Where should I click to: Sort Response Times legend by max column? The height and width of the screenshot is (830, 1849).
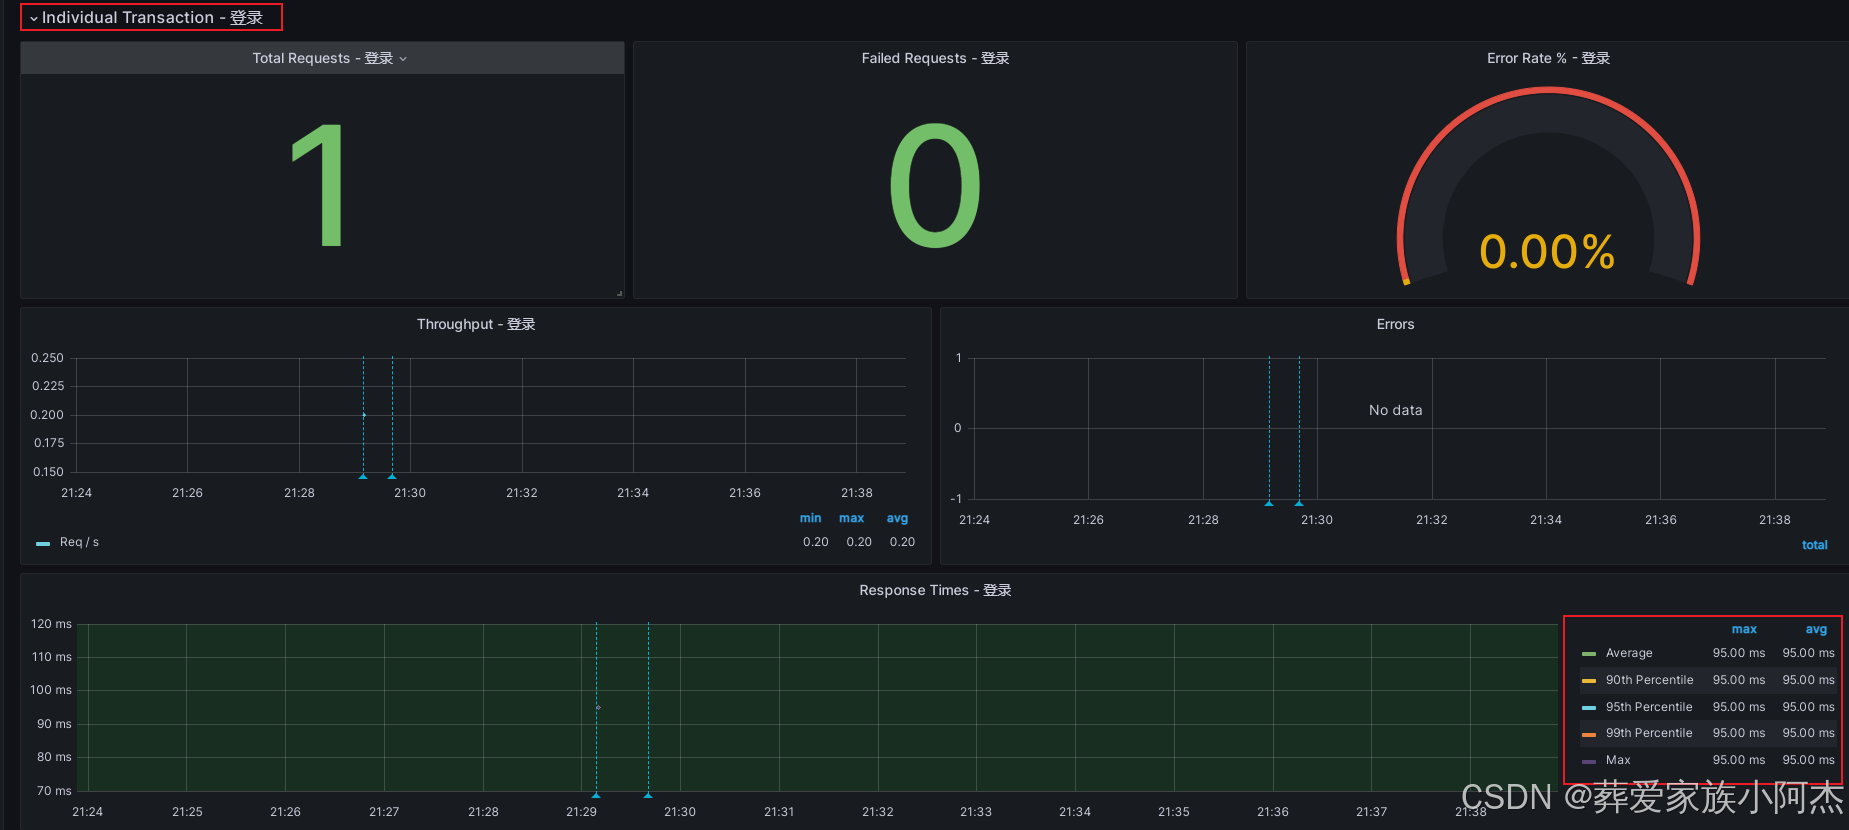click(x=1744, y=629)
